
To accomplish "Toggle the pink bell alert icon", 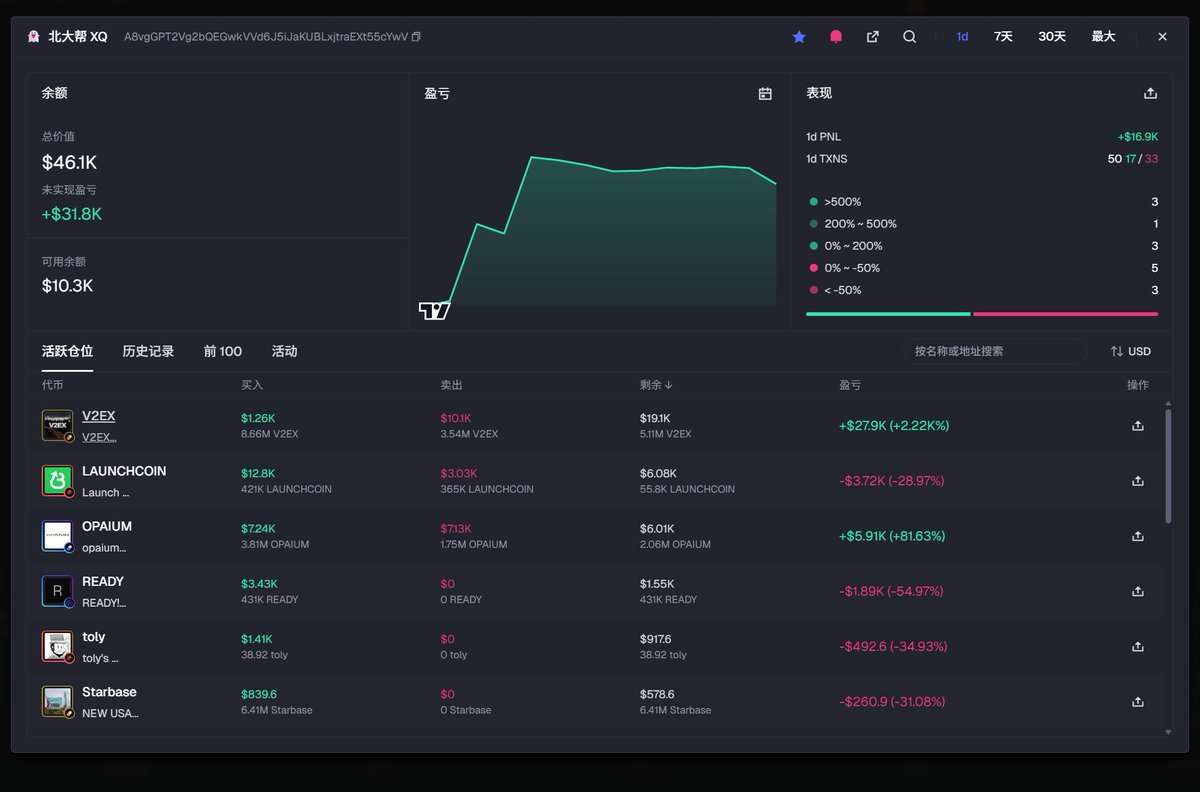I will pos(836,37).
